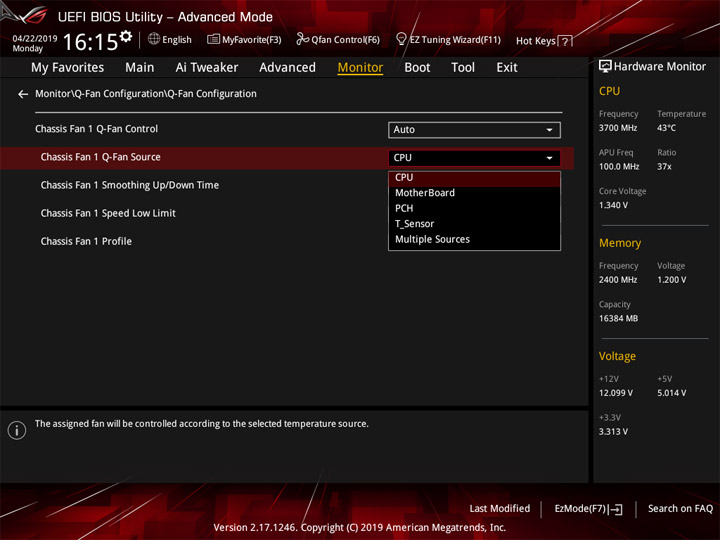720x540 pixels.
Task: Click +12V reading 12.099 V
Action: (615, 393)
